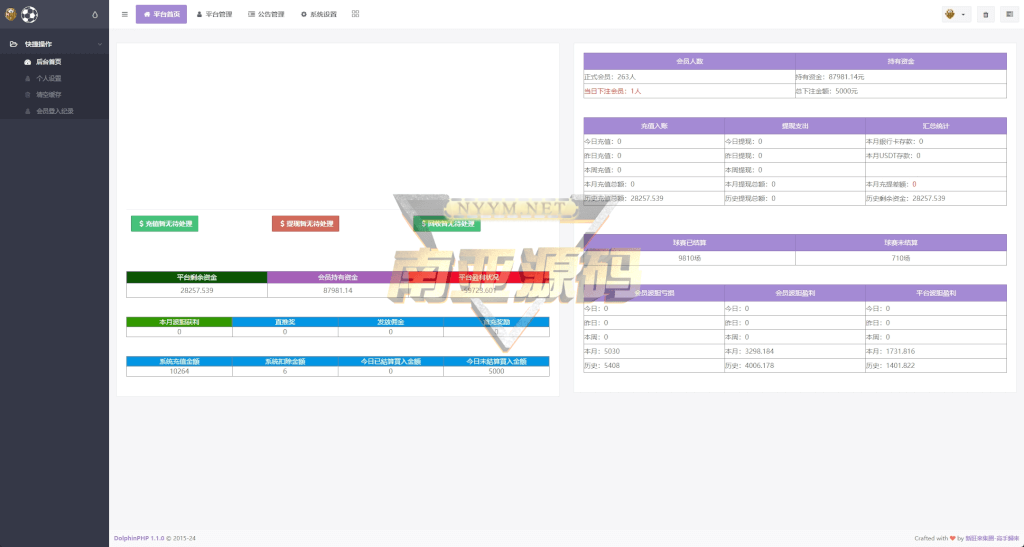The height and width of the screenshot is (547, 1024).
Task: Click the DolphinPHP link in the footer
Action: pos(131,538)
